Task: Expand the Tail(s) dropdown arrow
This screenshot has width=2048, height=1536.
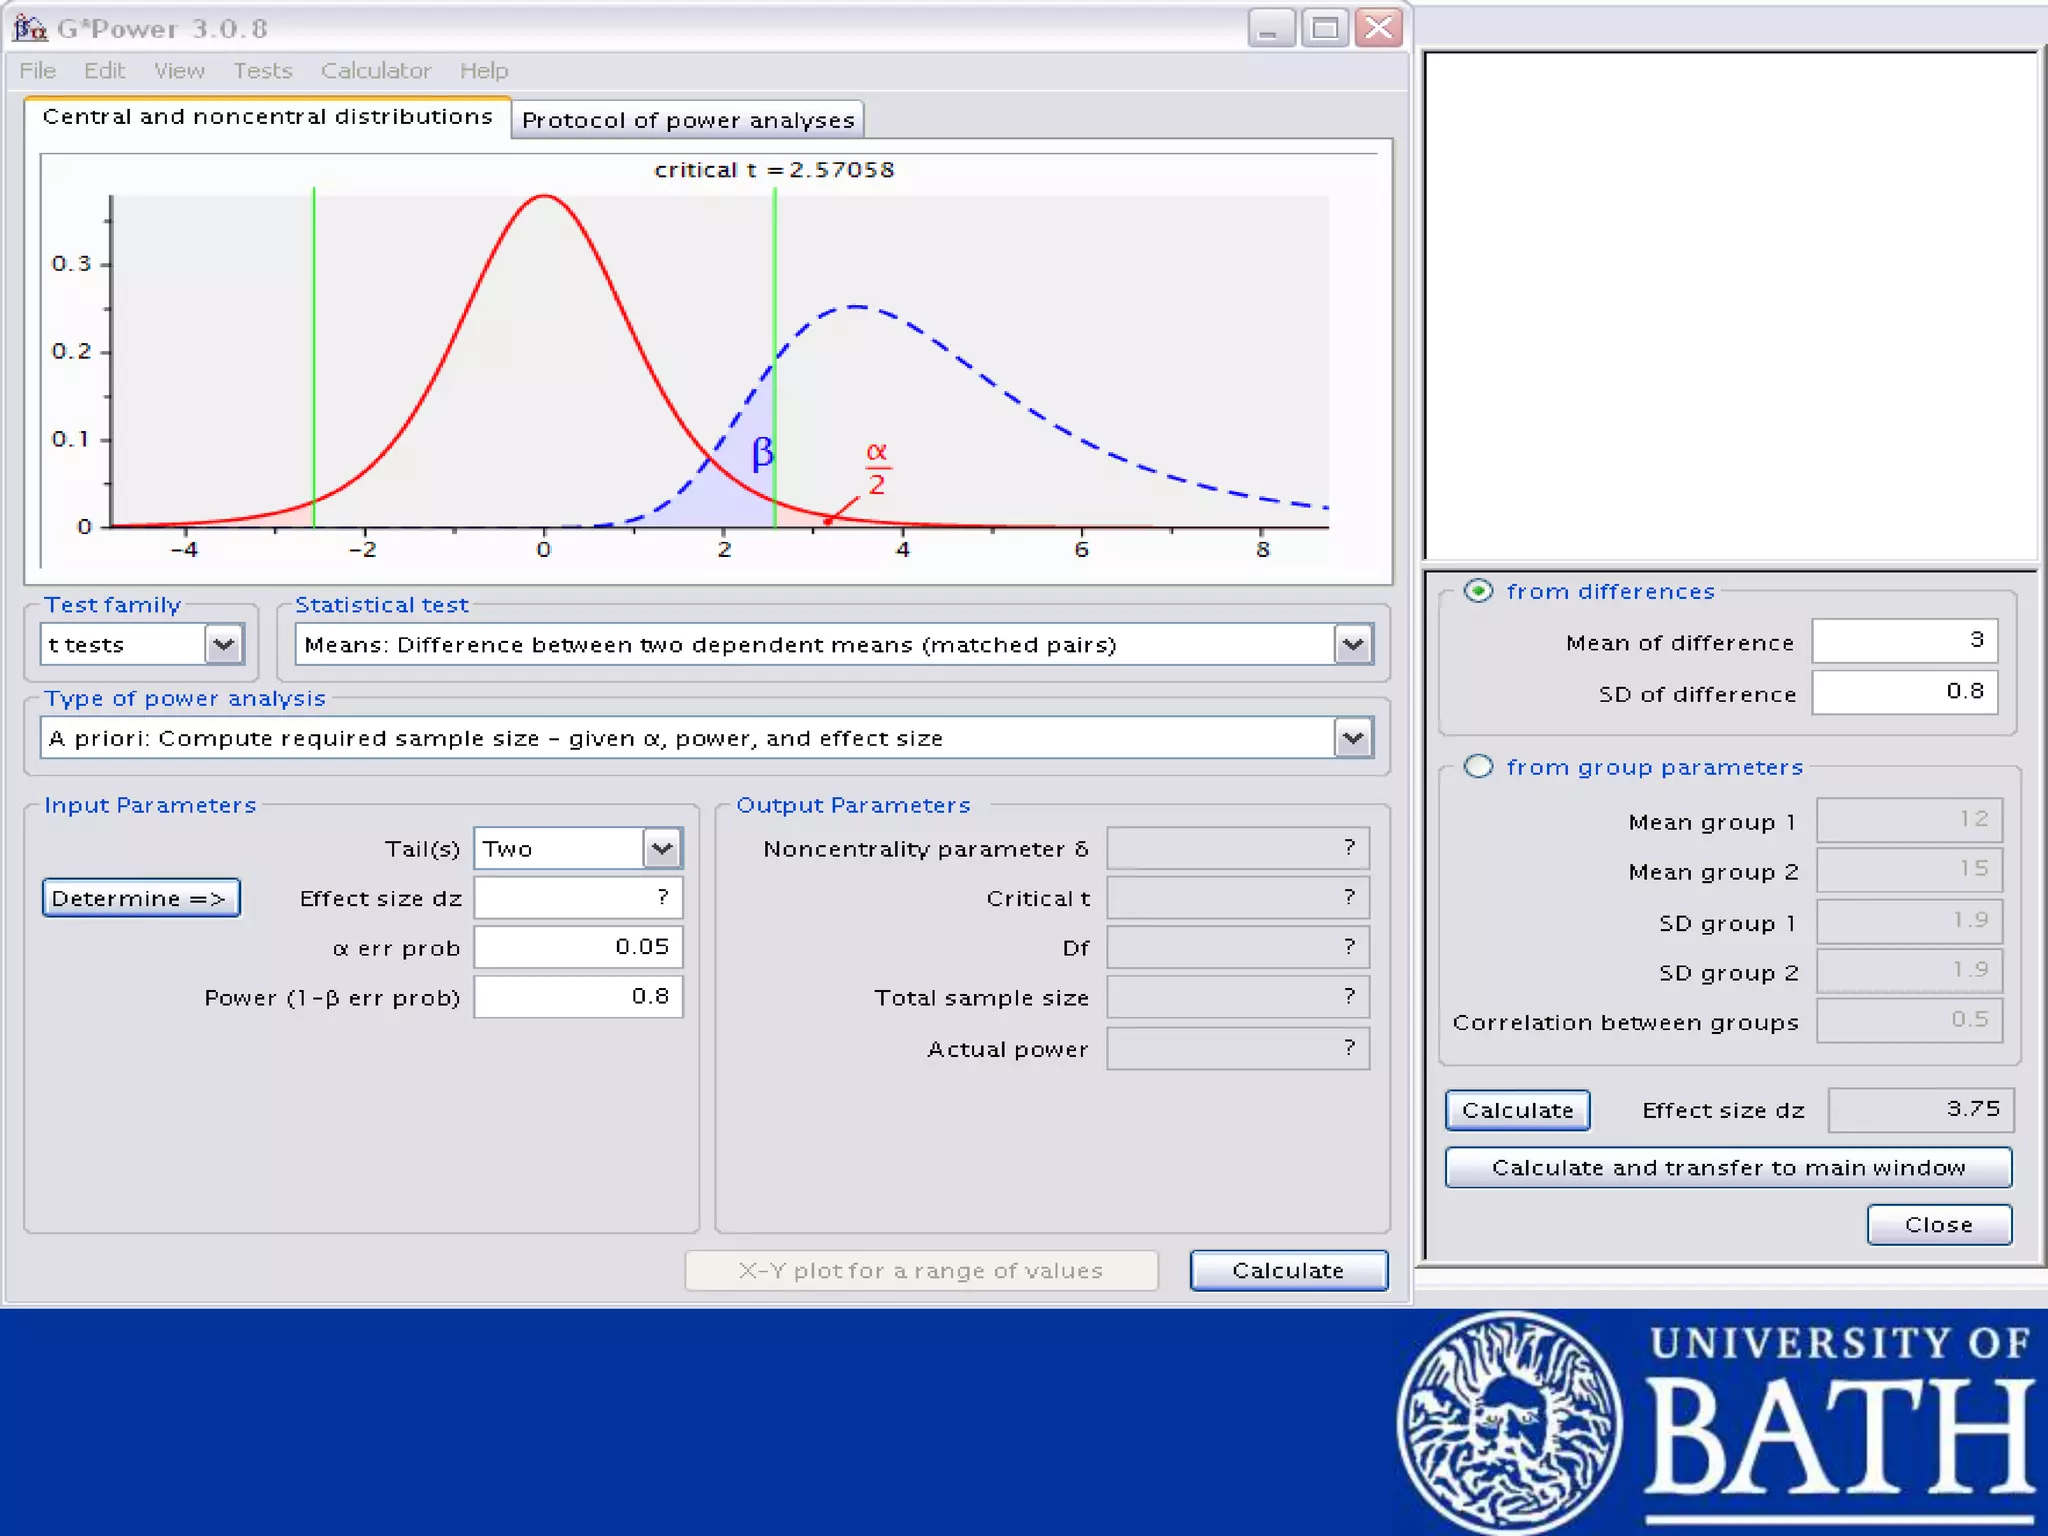Action: [661, 849]
